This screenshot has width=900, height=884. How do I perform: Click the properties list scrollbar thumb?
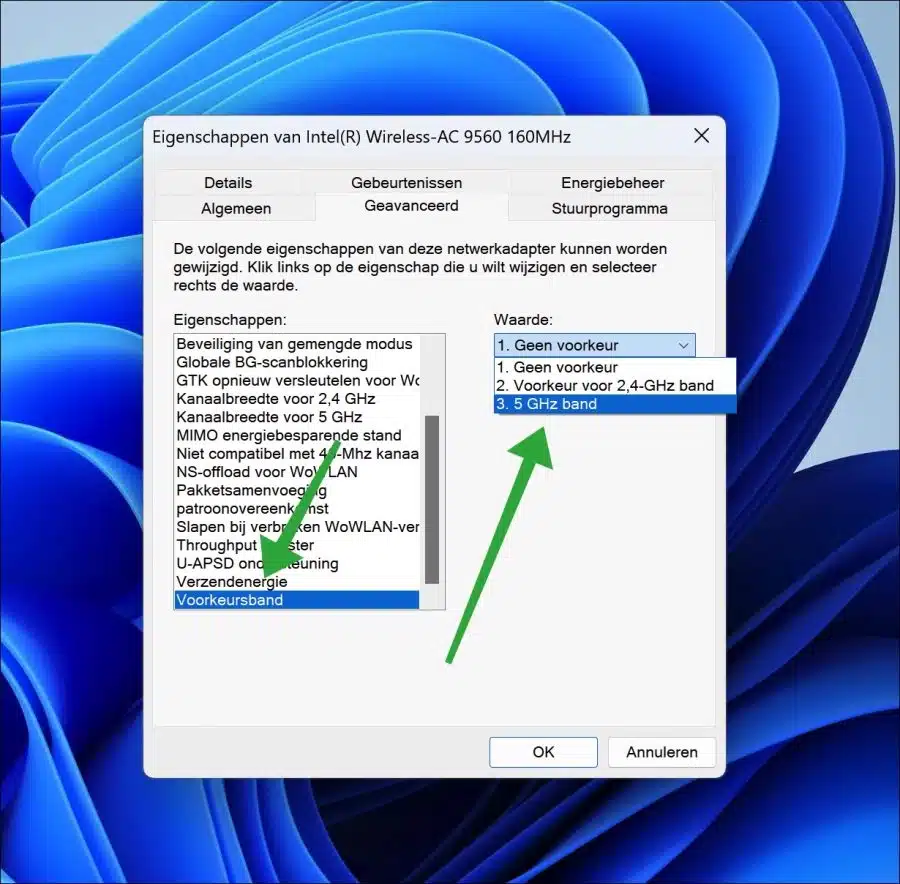tap(432, 499)
